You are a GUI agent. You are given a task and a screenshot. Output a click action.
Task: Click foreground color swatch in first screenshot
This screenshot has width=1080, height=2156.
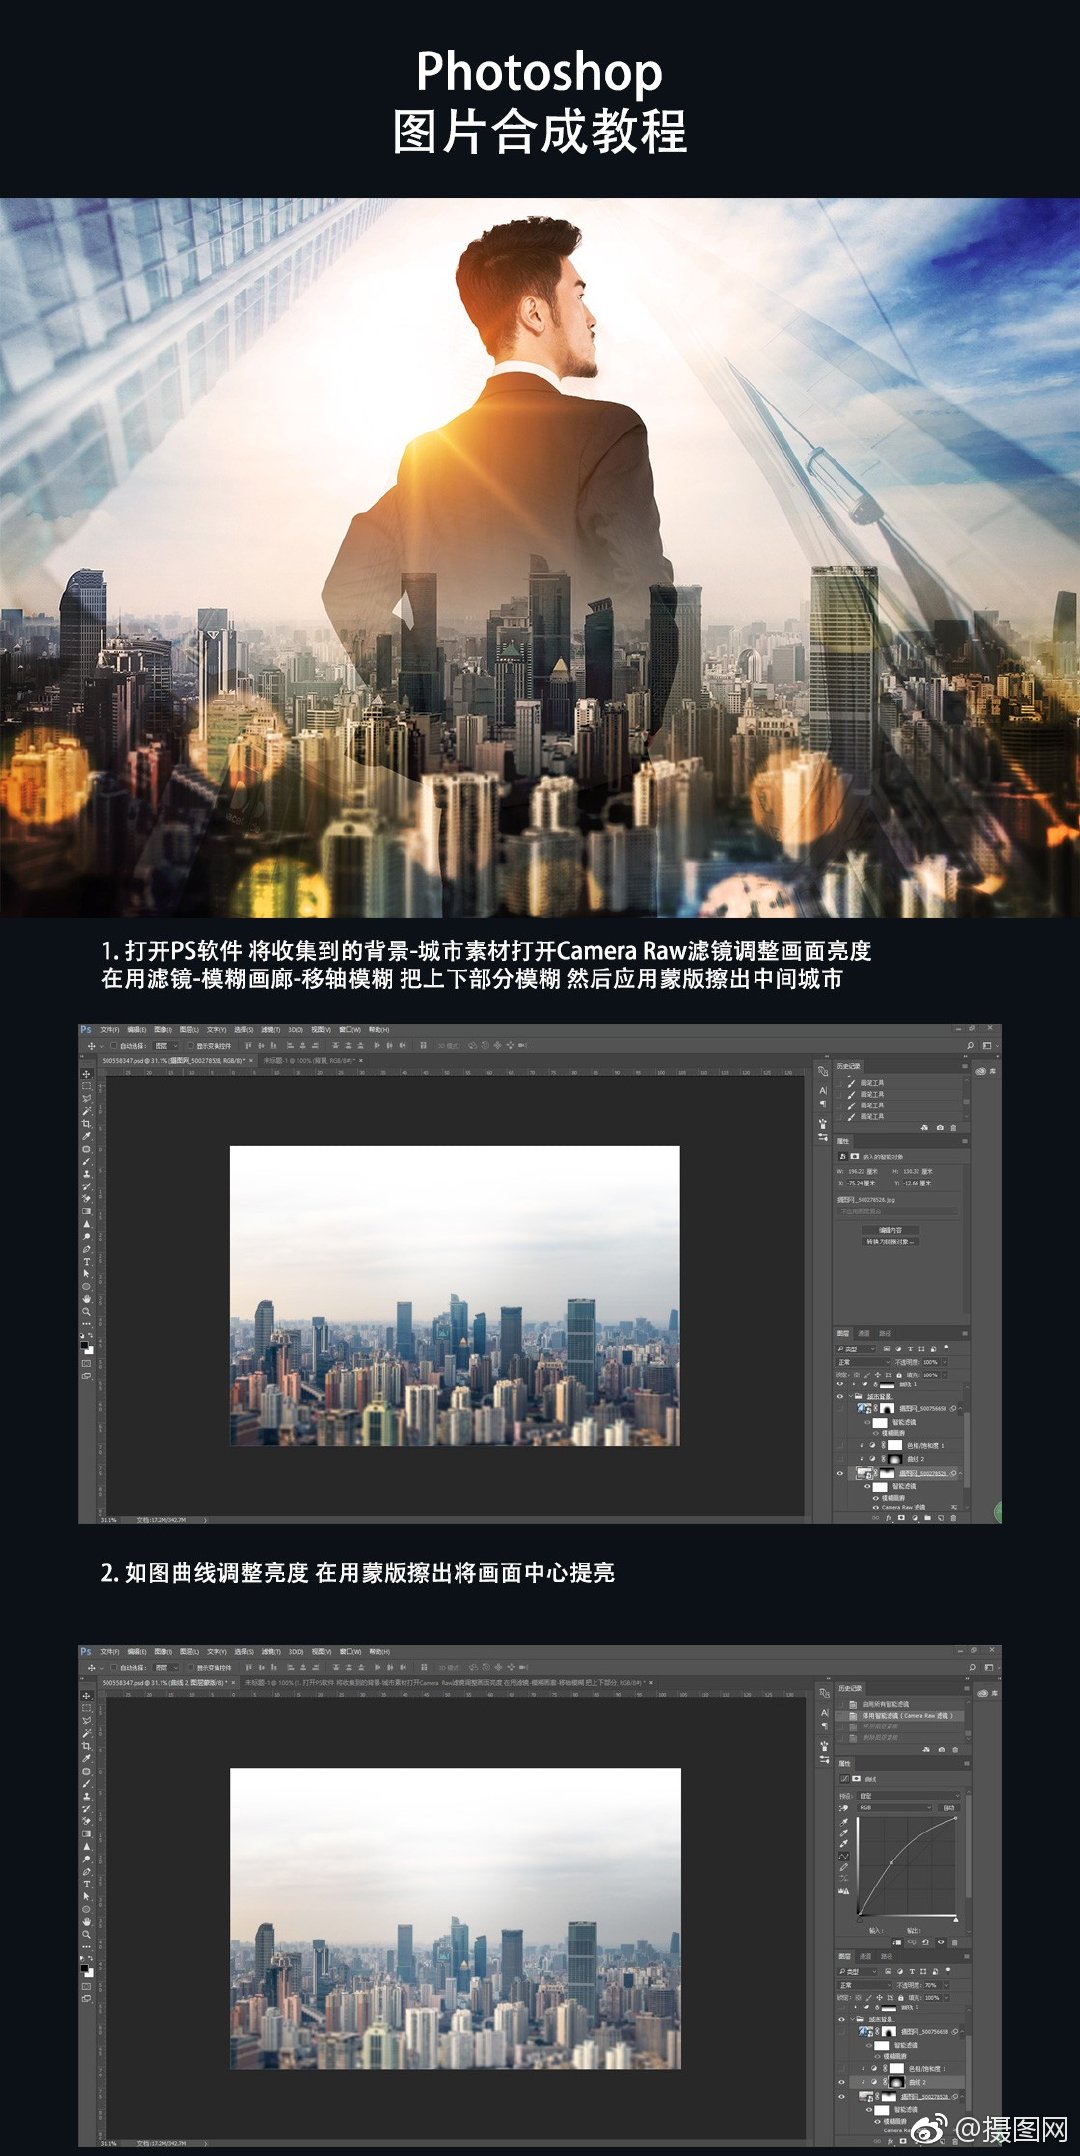(84, 1345)
